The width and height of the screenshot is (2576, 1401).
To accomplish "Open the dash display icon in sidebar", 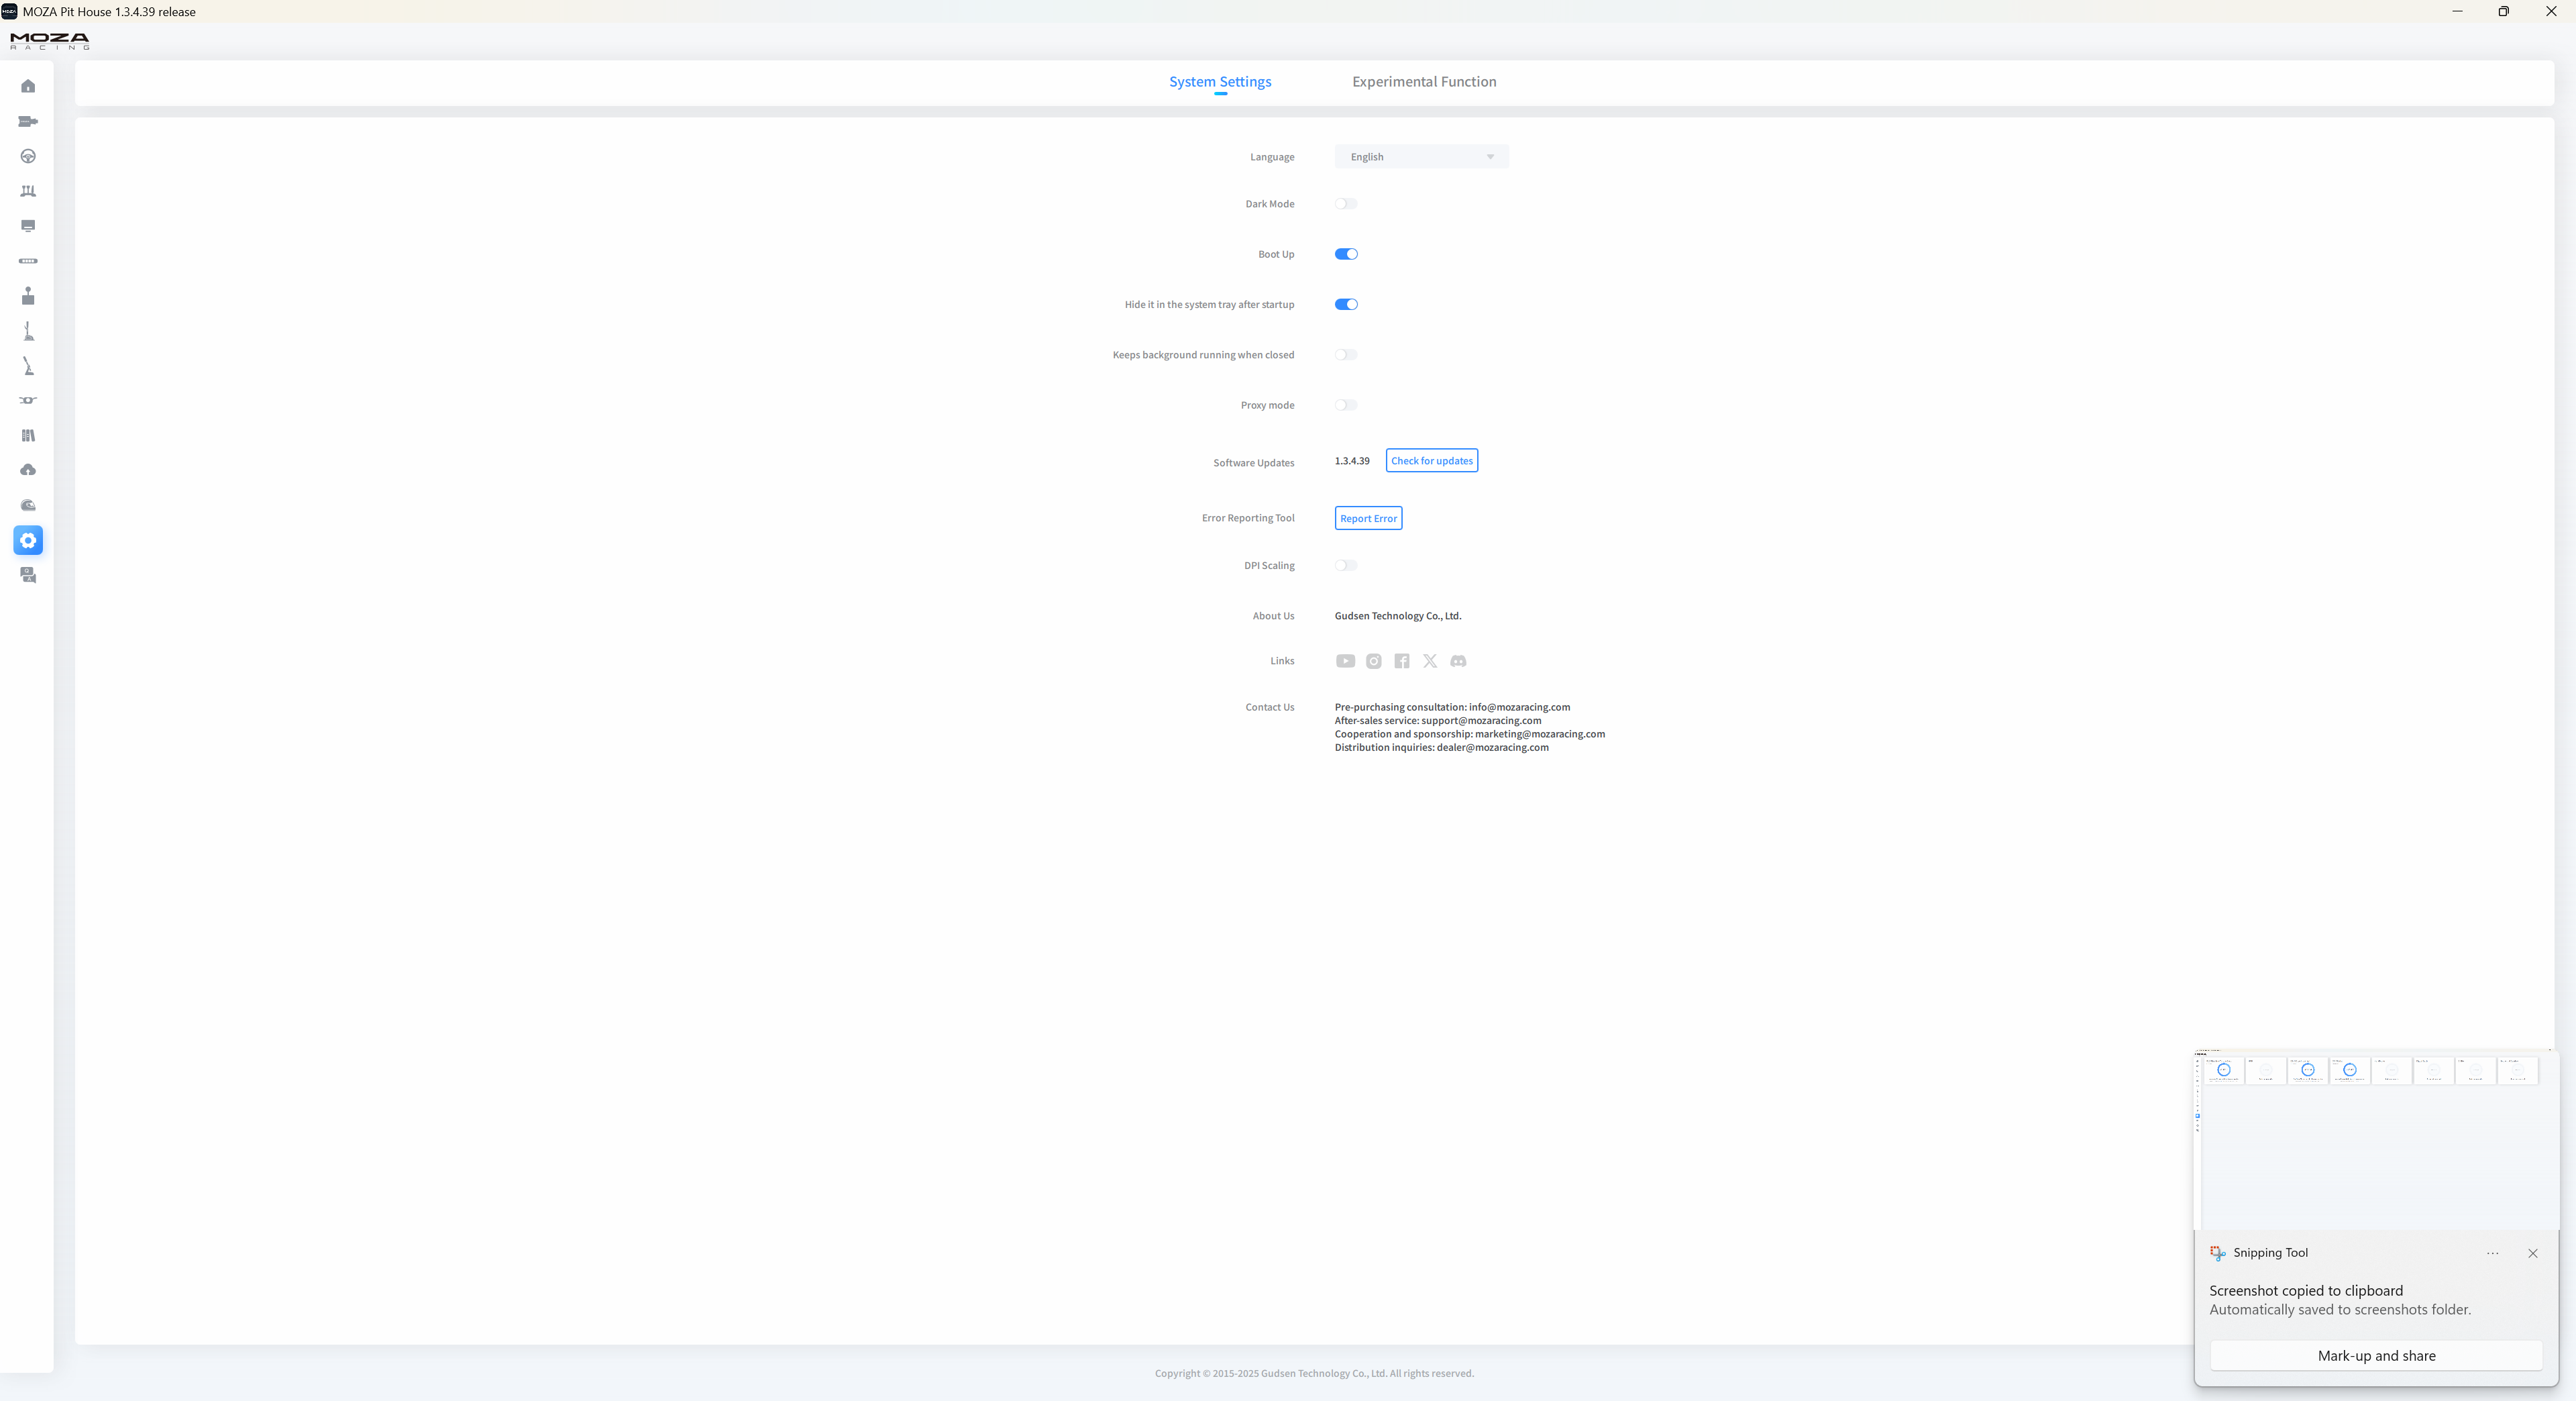I will coord(28,226).
